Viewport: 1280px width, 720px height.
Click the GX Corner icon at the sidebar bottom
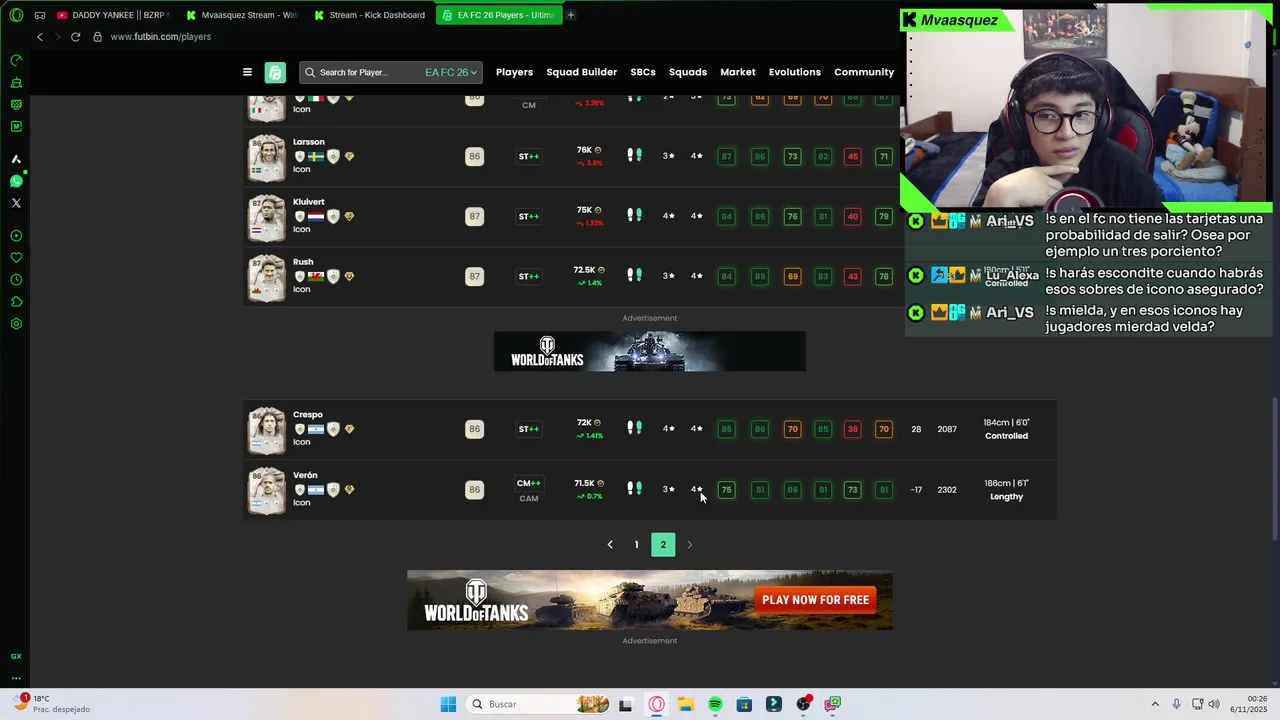point(16,656)
